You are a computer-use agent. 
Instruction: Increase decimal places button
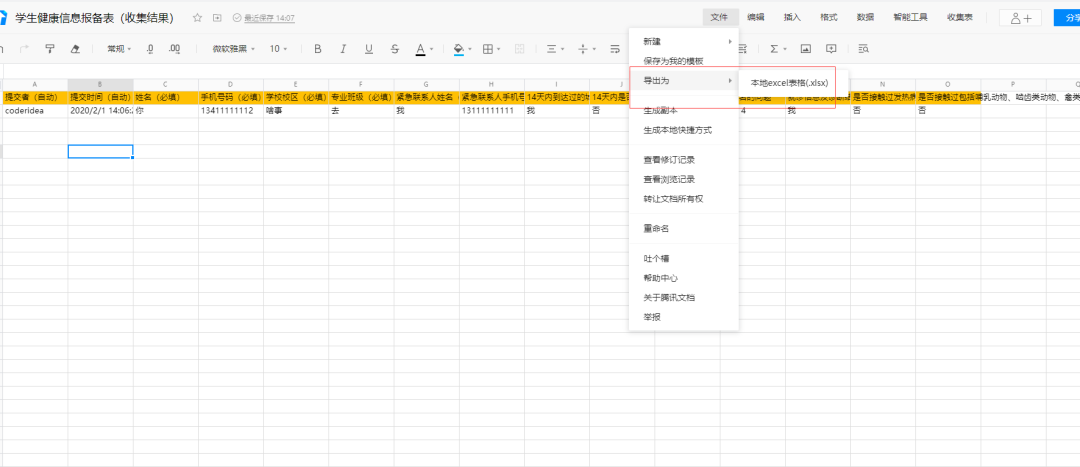click(174, 49)
